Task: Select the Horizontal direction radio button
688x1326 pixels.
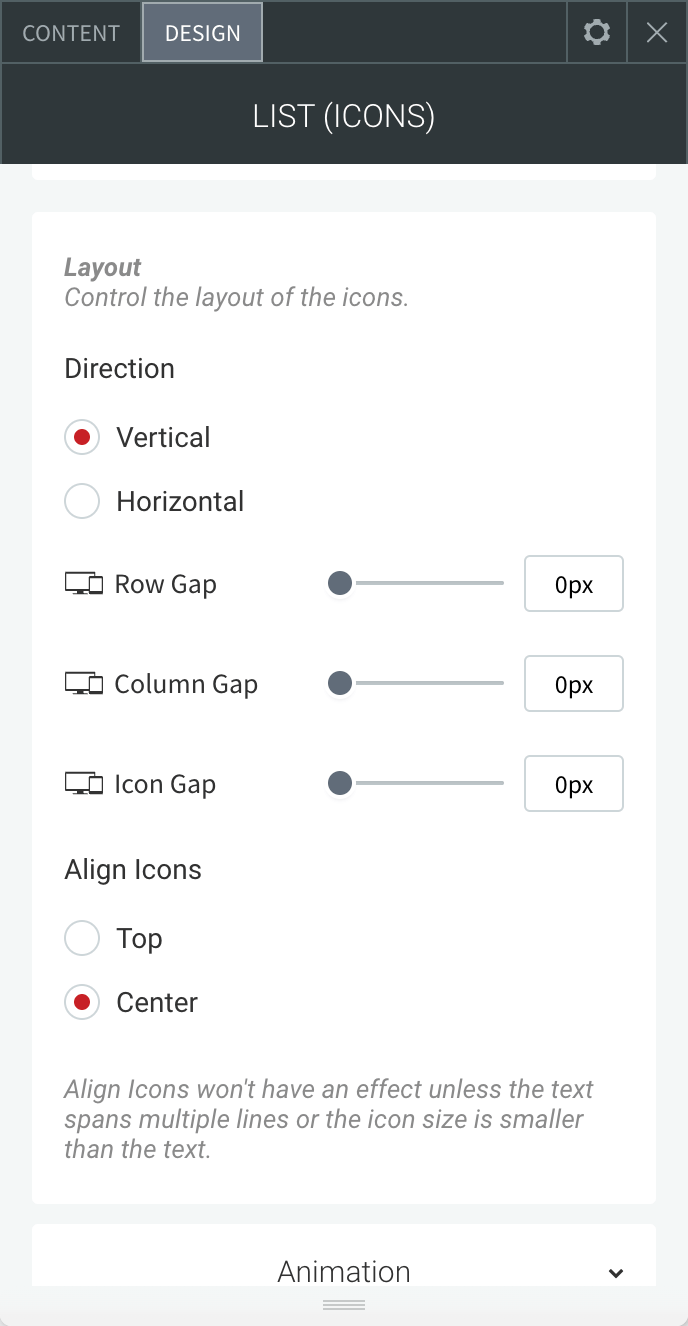Action: tap(82, 501)
